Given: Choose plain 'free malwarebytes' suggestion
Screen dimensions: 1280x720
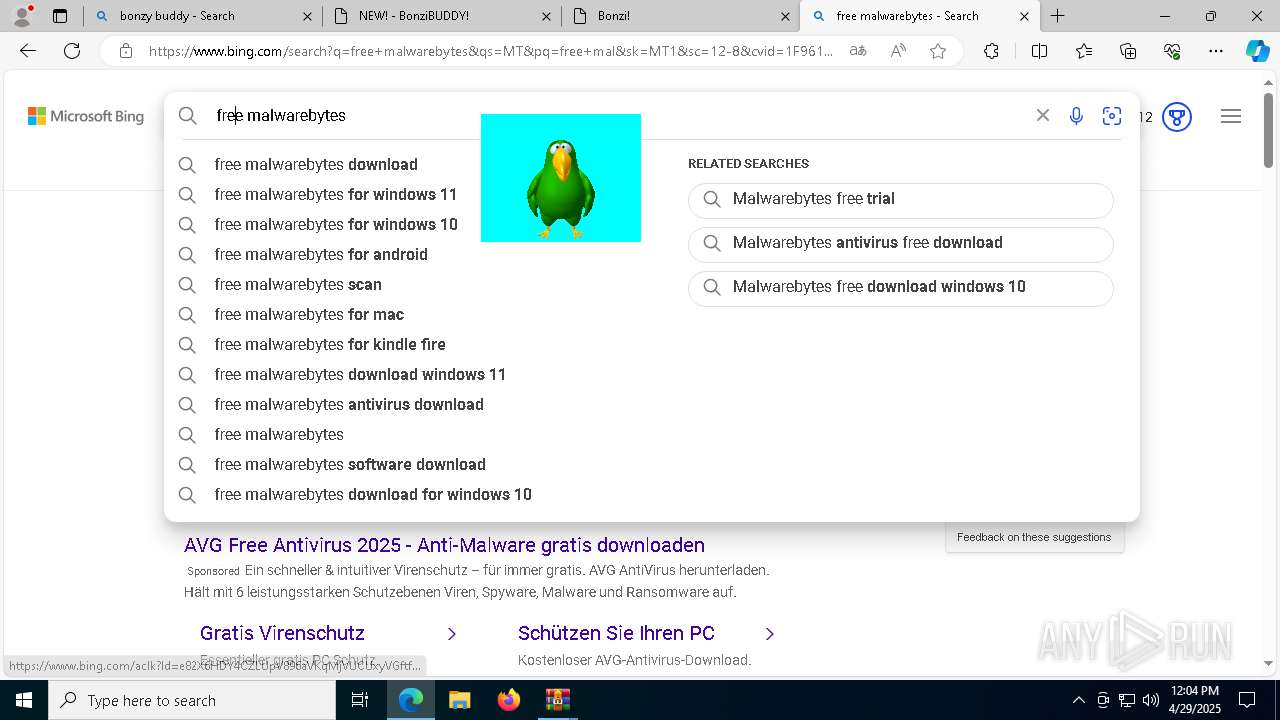Looking at the screenshot, I should pos(279,434).
